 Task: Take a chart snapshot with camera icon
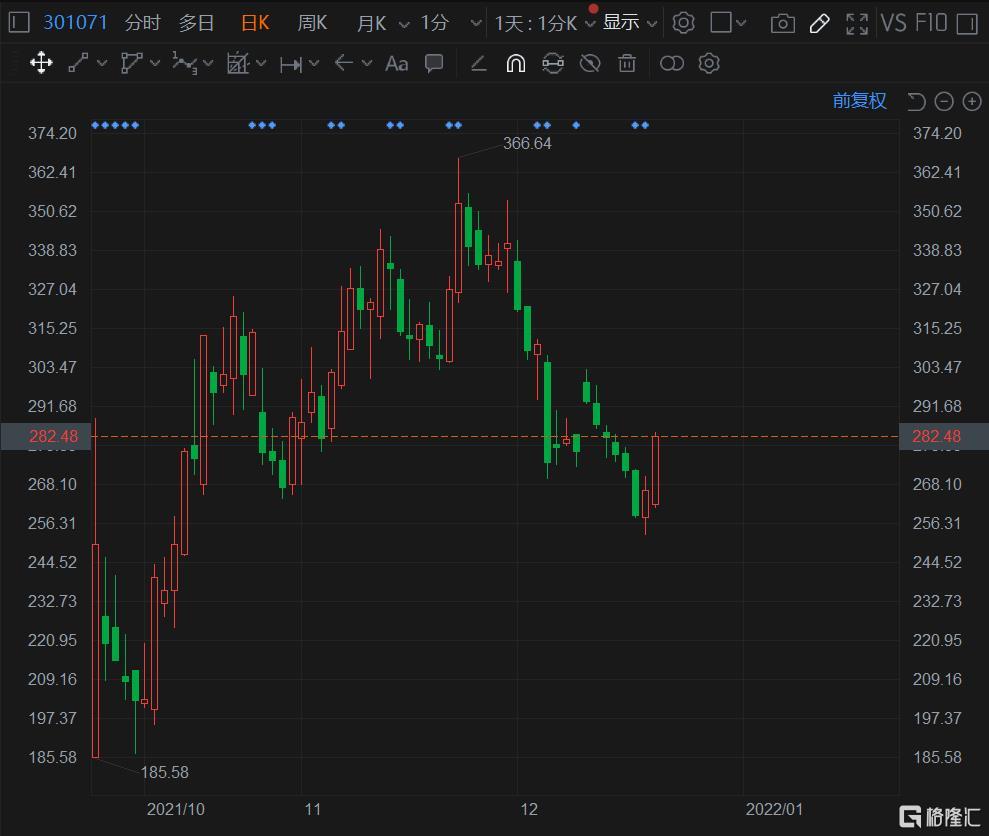[x=783, y=24]
